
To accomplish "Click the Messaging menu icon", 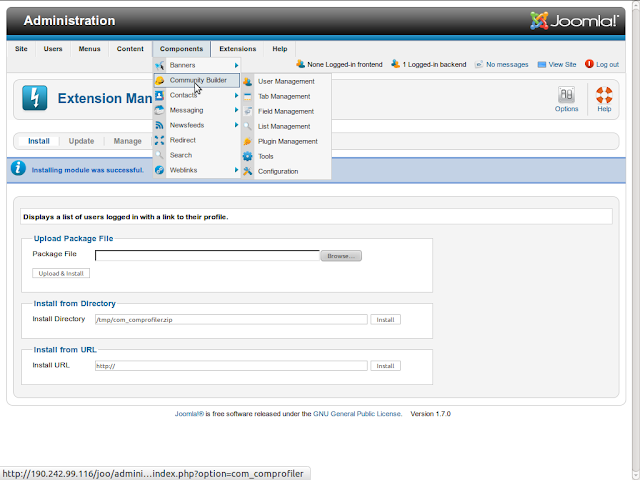I will coord(160,110).
